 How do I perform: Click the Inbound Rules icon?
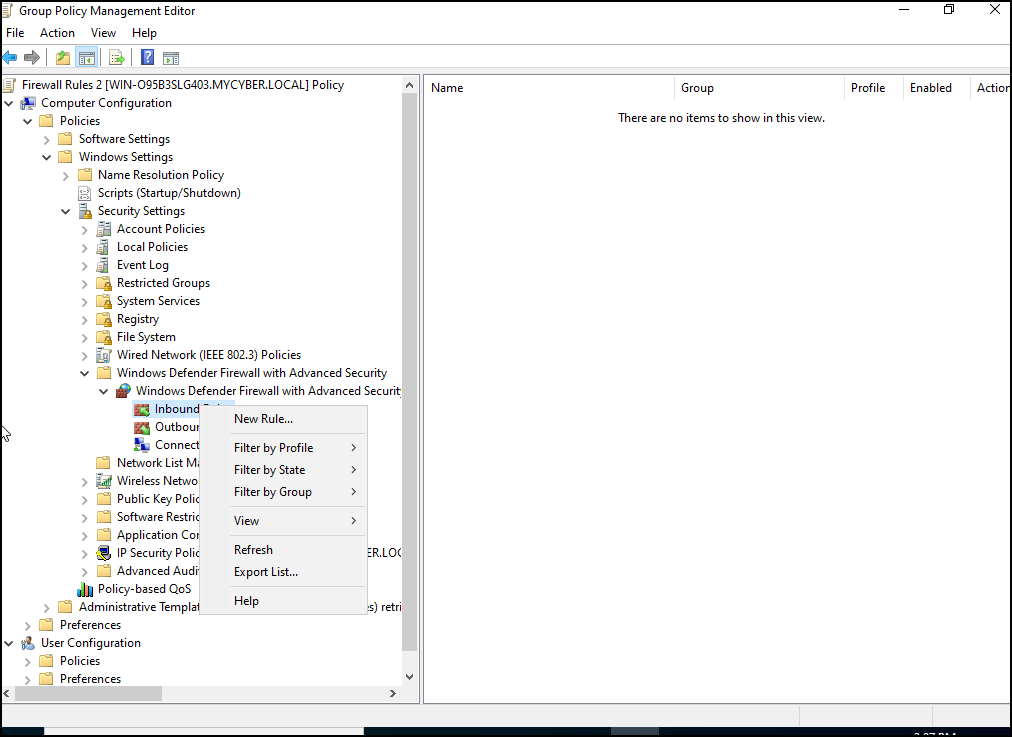coord(142,409)
